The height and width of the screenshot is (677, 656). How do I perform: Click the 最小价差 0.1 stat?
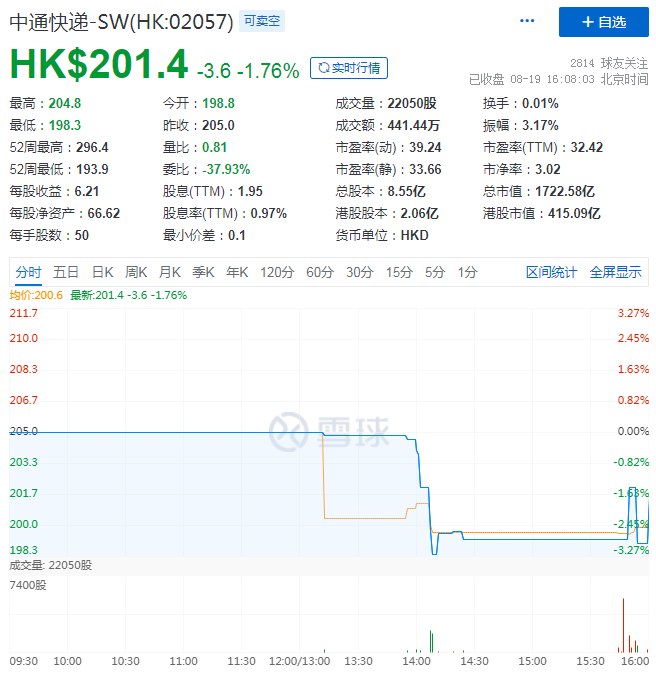(204, 236)
